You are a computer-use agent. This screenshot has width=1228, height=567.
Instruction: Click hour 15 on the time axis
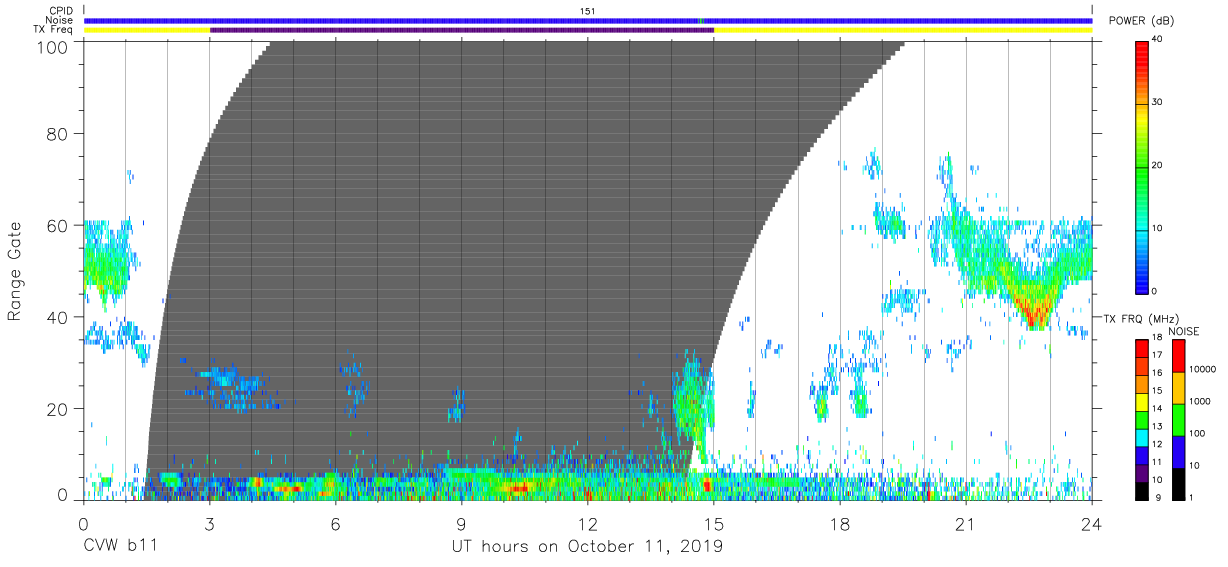714,523
